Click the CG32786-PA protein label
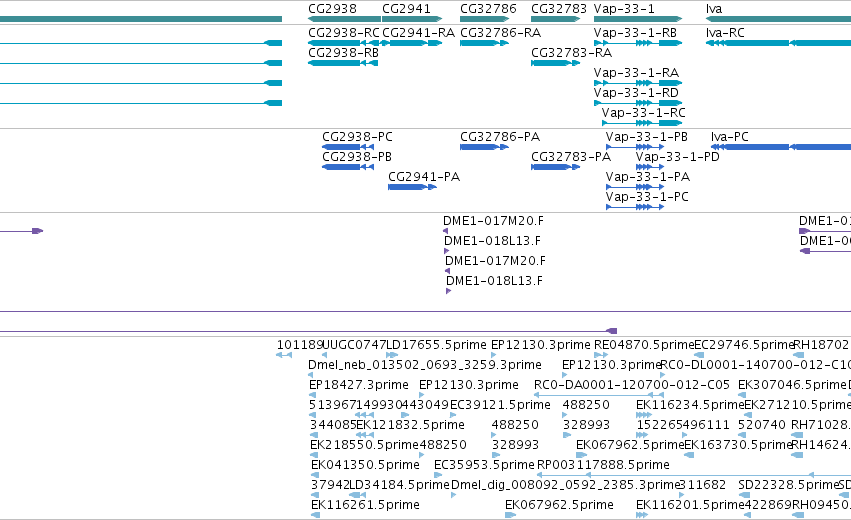Image resolution: width=851 pixels, height=520 pixels. click(500, 137)
